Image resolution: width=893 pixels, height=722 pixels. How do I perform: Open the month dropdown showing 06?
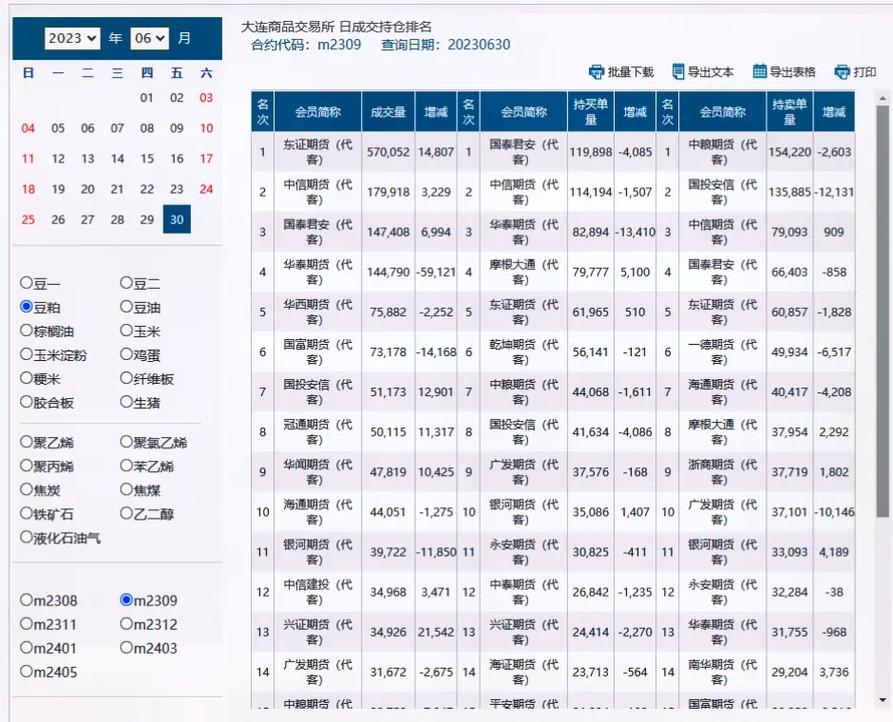click(152, 37)
